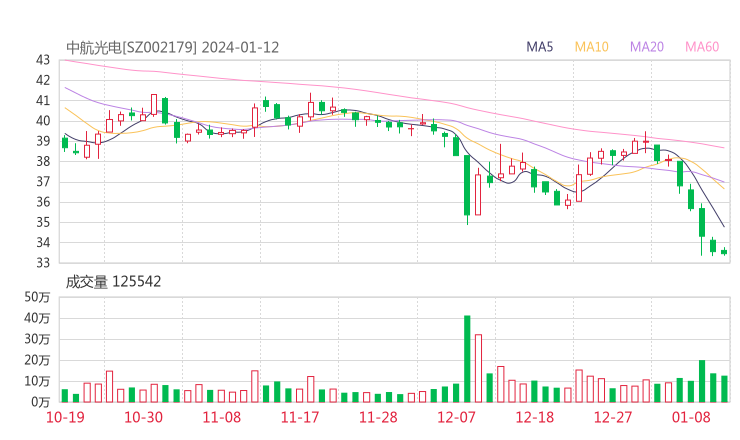740x440 pixels.
Task: Toggle the MA10 moving average legend
Action: pos(592,47)
